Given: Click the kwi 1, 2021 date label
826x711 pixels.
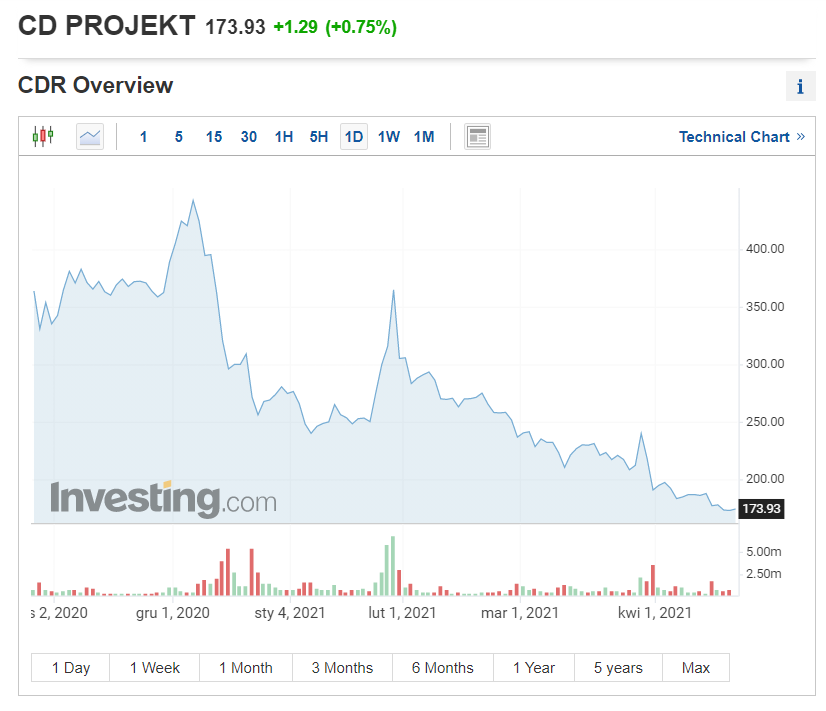Looking at the screenshot, I should pyautogui.click(x=655, y=613).
